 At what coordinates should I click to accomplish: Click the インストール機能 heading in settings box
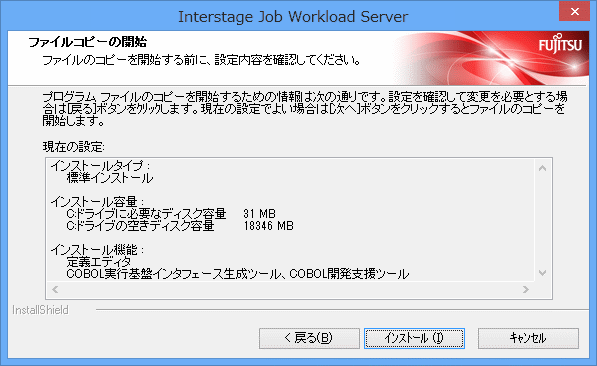(97, 250)
